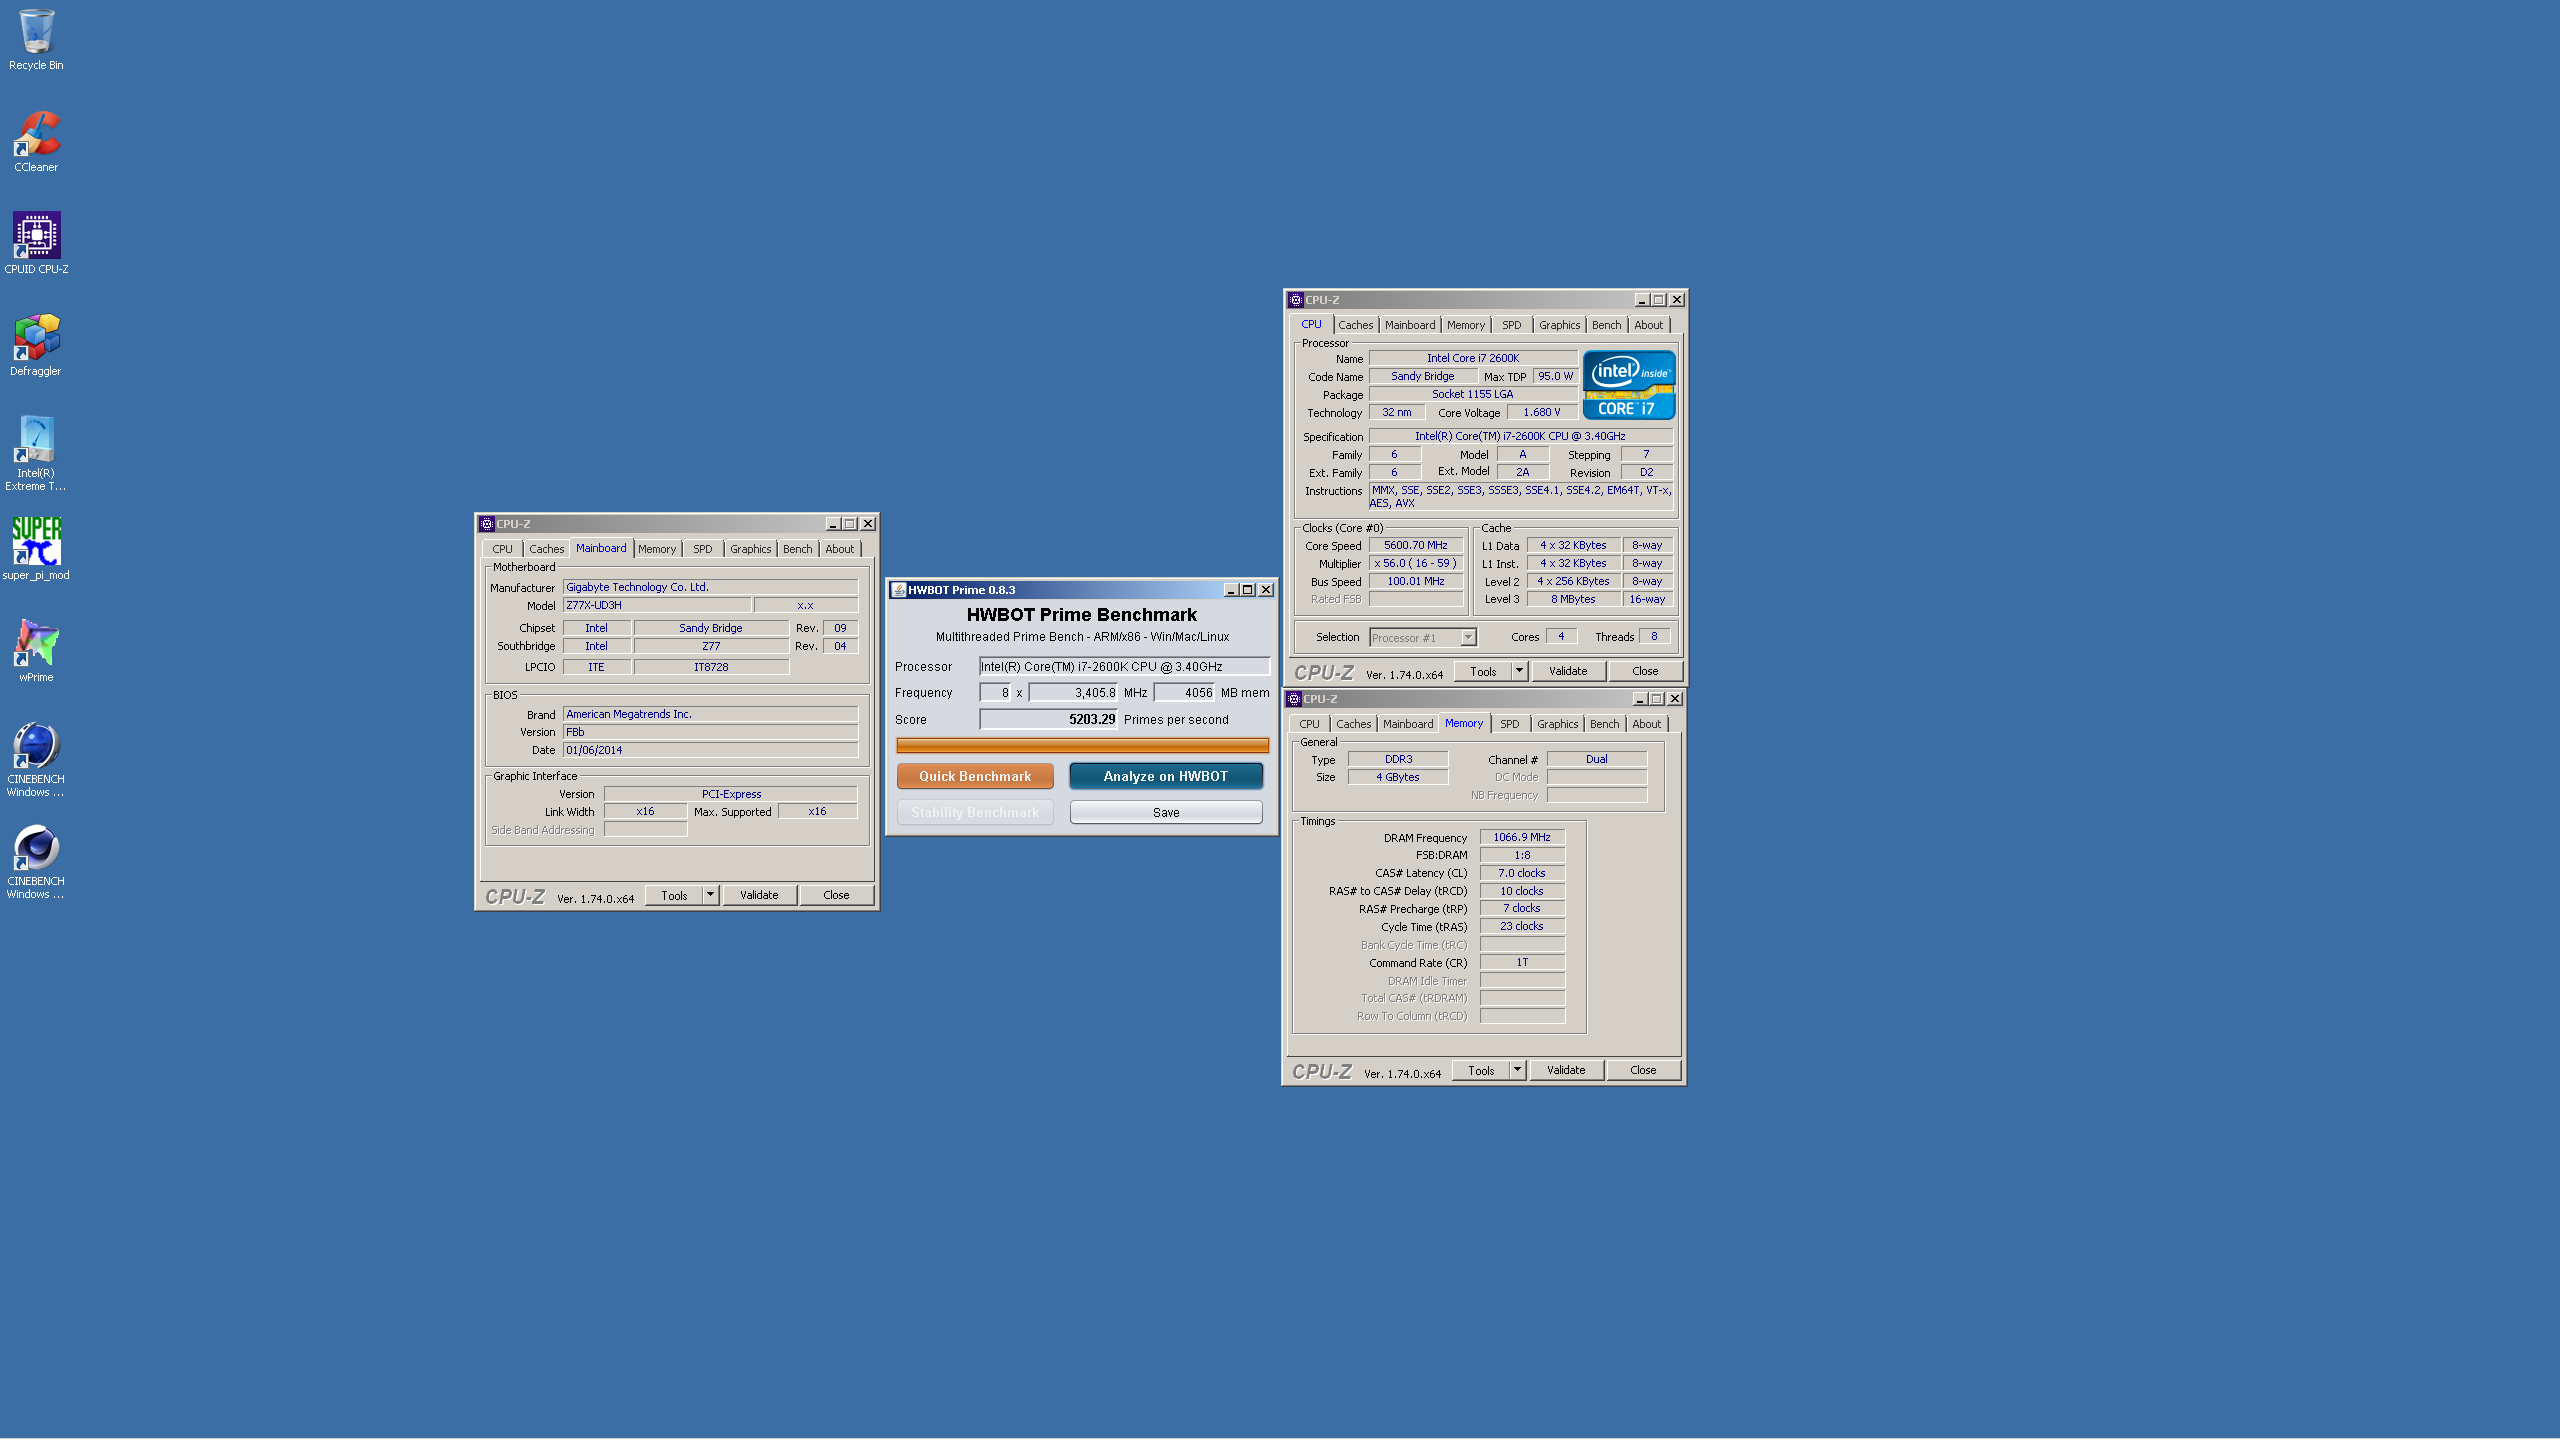Select Mainboard tab in processor CPU-Z window

(1410, 325)
